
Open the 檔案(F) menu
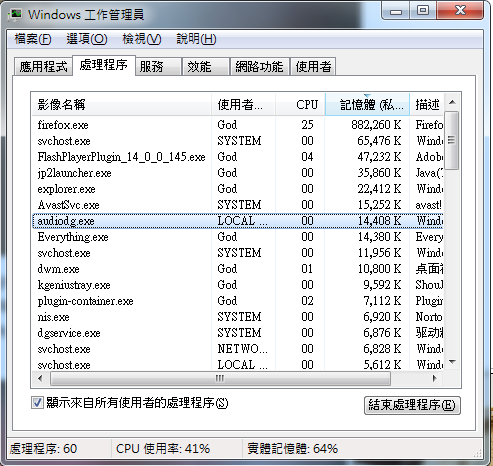[x=33, y=39]
